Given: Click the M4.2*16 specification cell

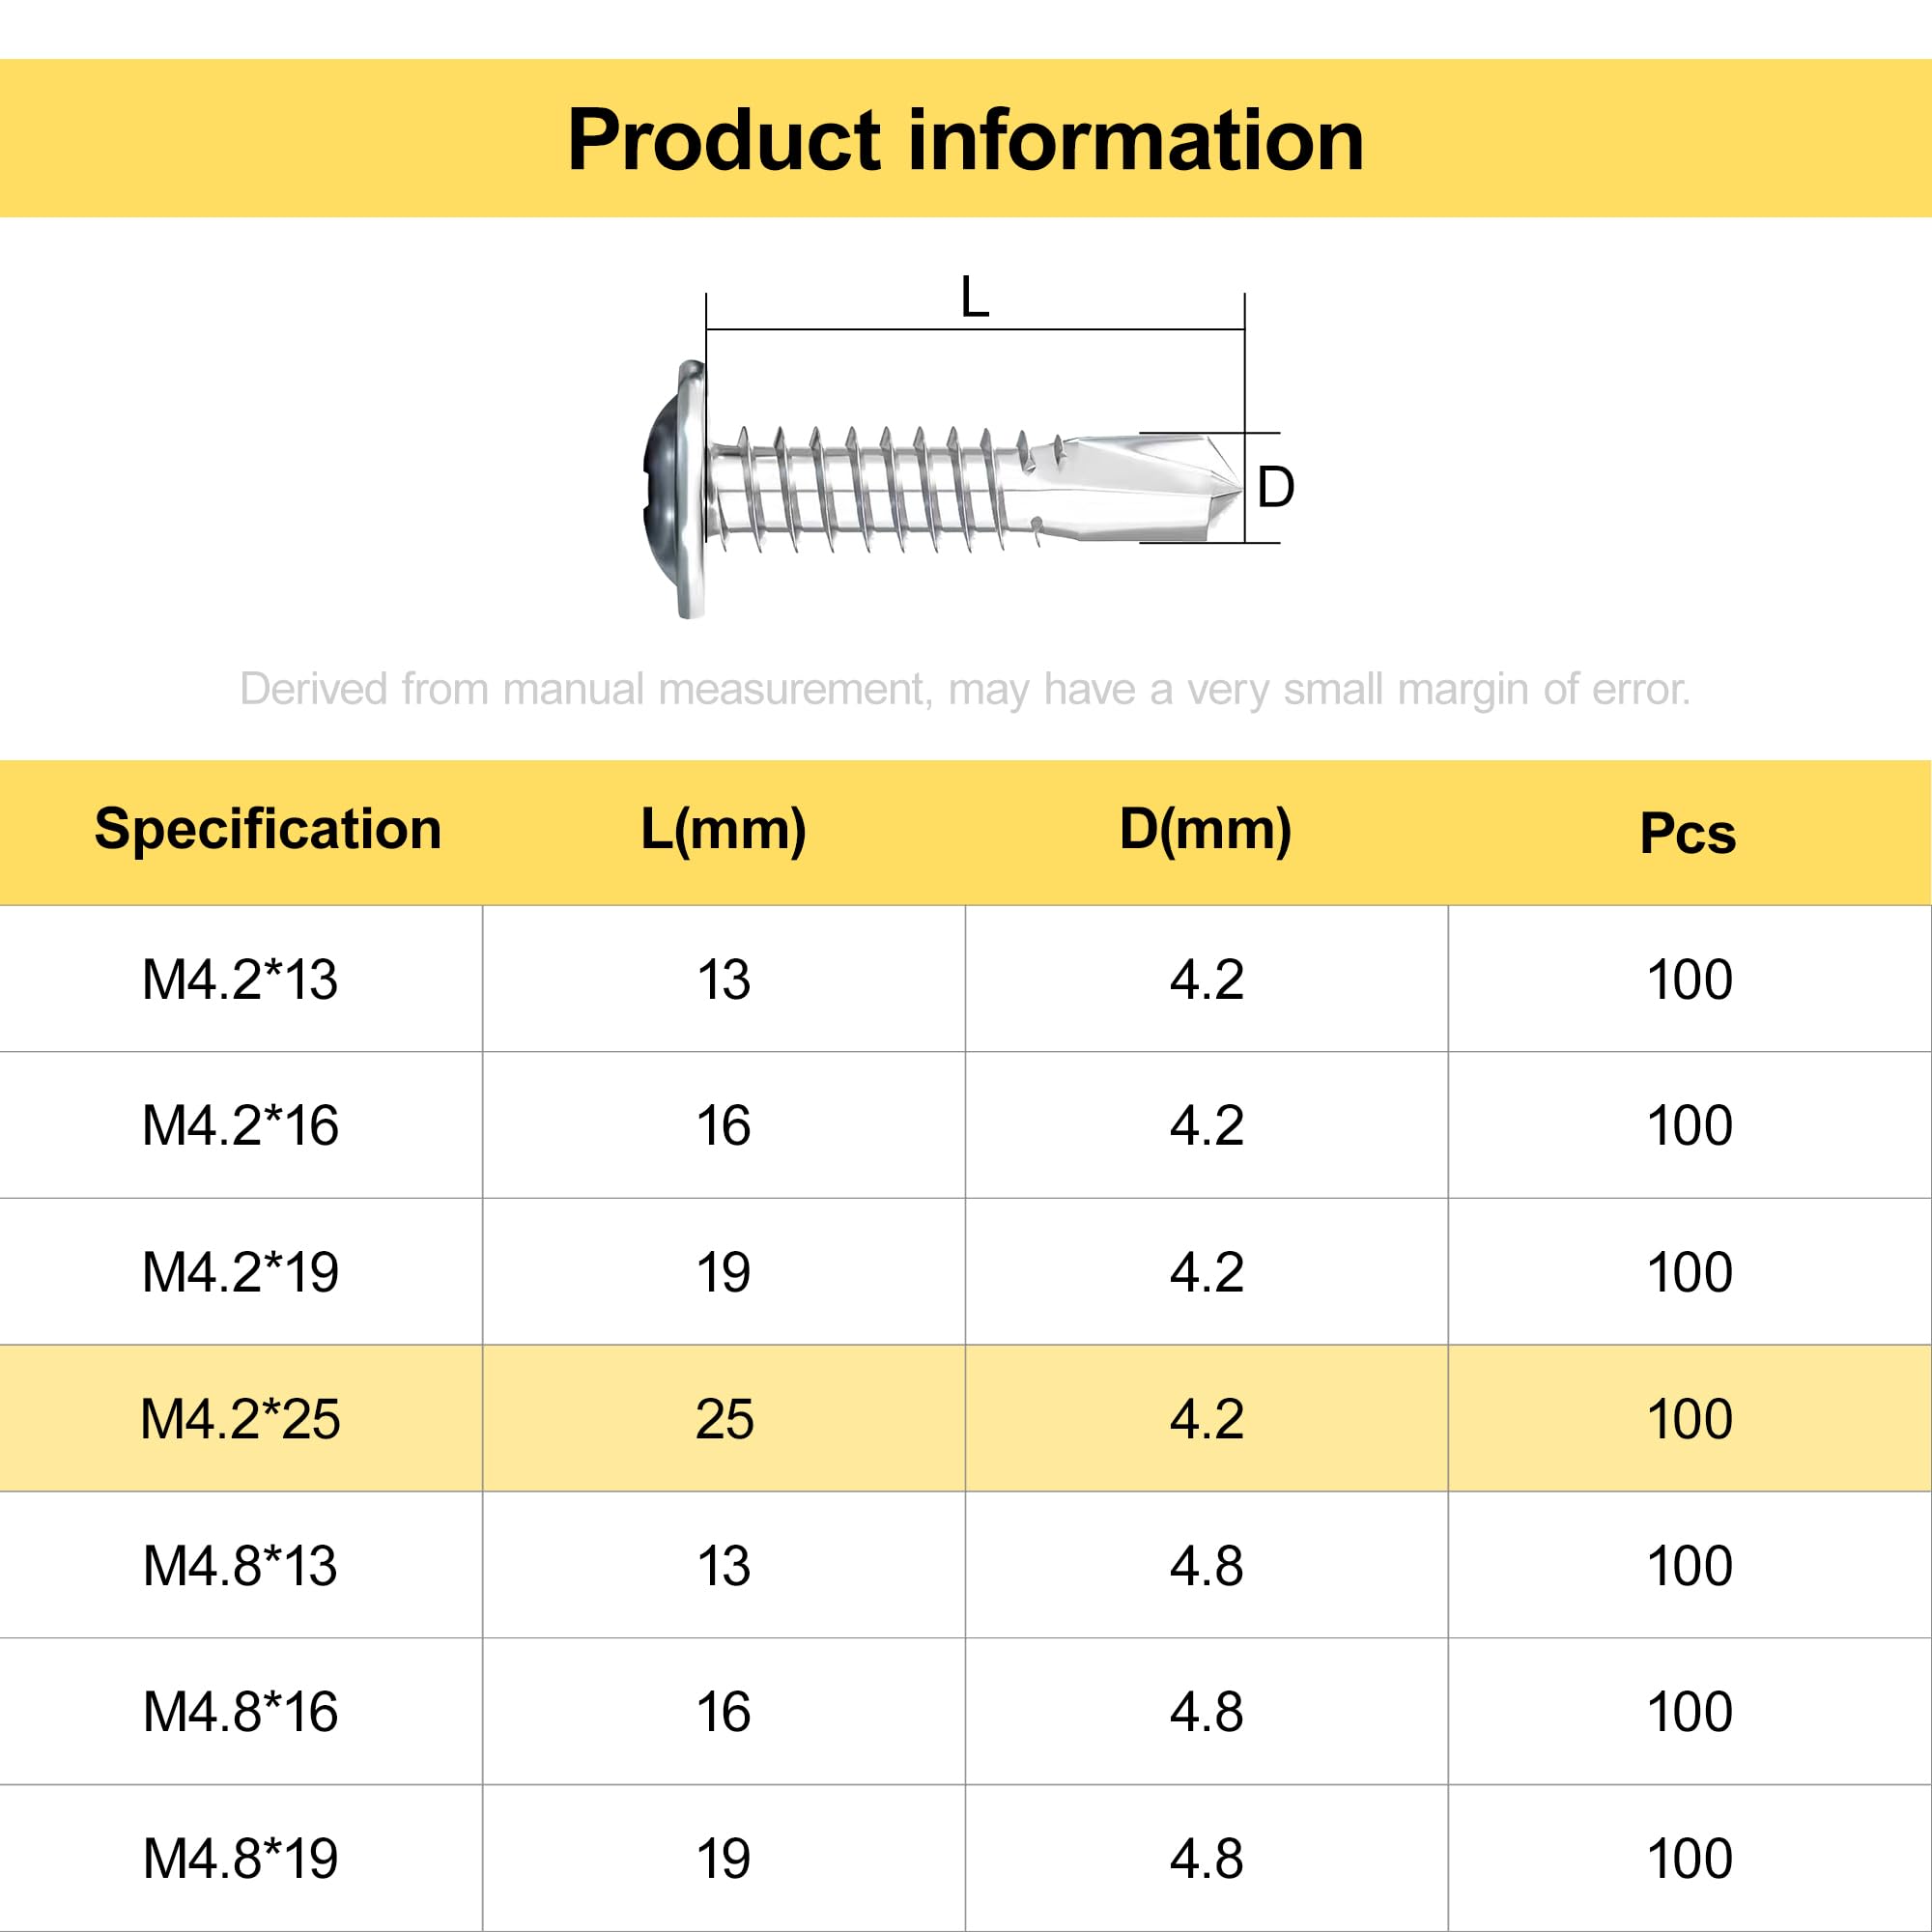Looking at the screenshot, I should click(241, 1125).
